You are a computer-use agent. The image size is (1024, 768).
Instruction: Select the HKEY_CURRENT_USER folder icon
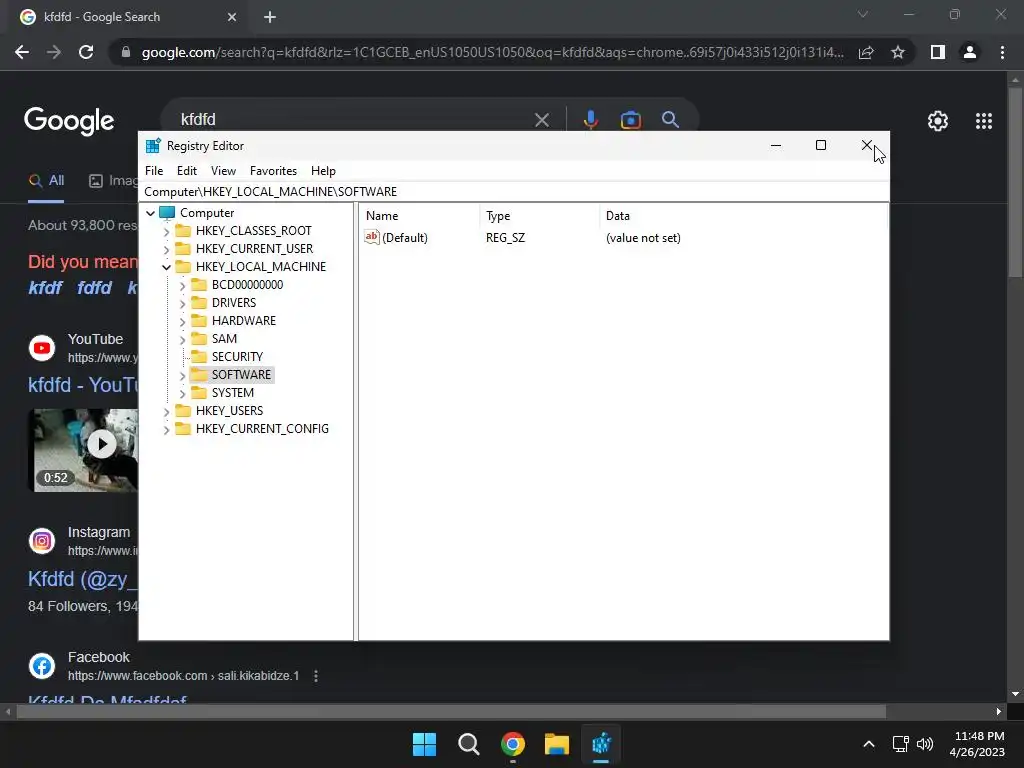click(183, 248)
